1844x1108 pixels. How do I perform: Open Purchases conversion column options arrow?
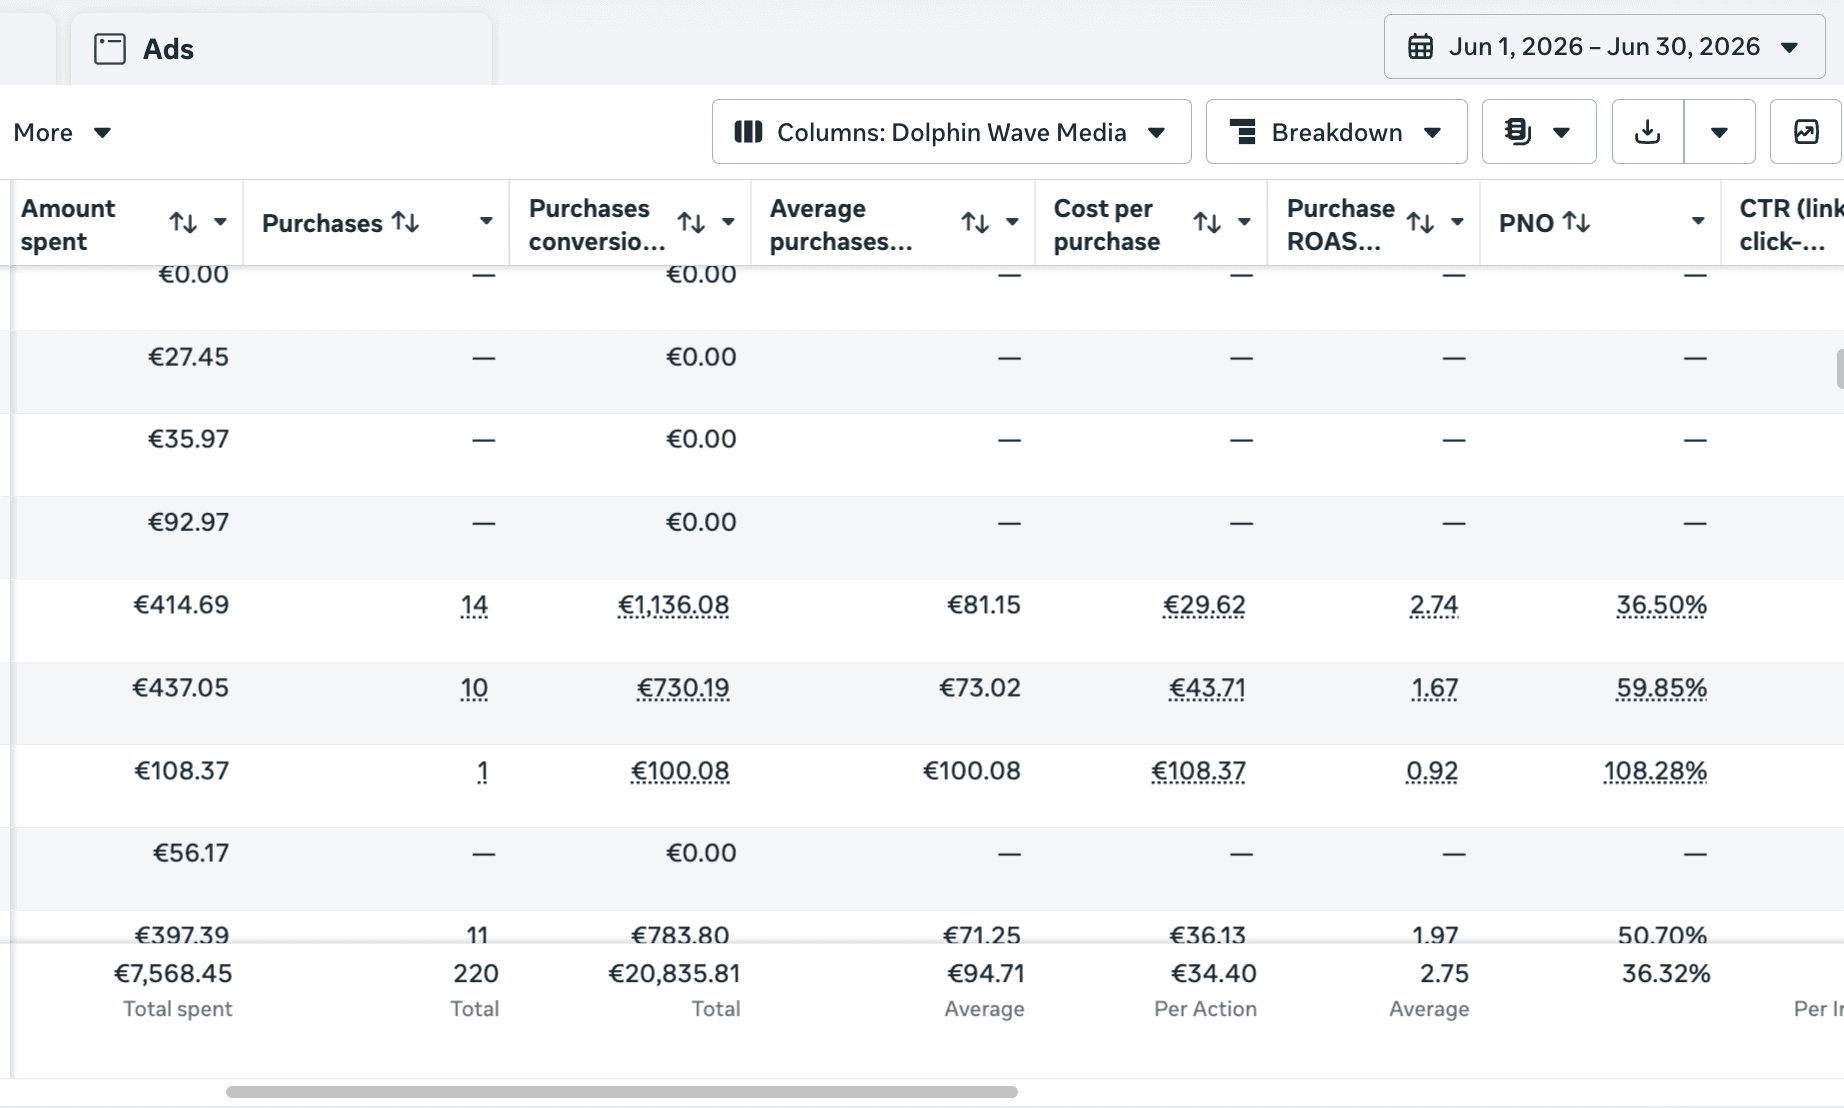tap(728, 222)
